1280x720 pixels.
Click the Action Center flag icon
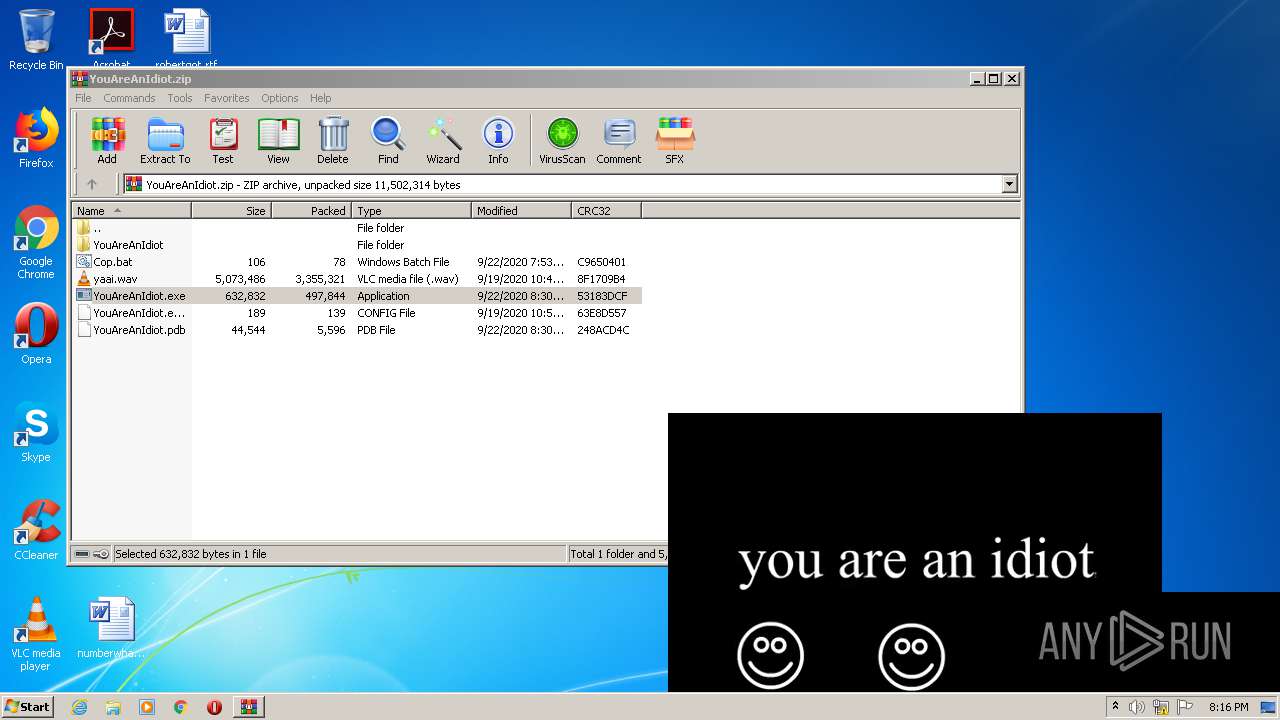[1185, 707]
